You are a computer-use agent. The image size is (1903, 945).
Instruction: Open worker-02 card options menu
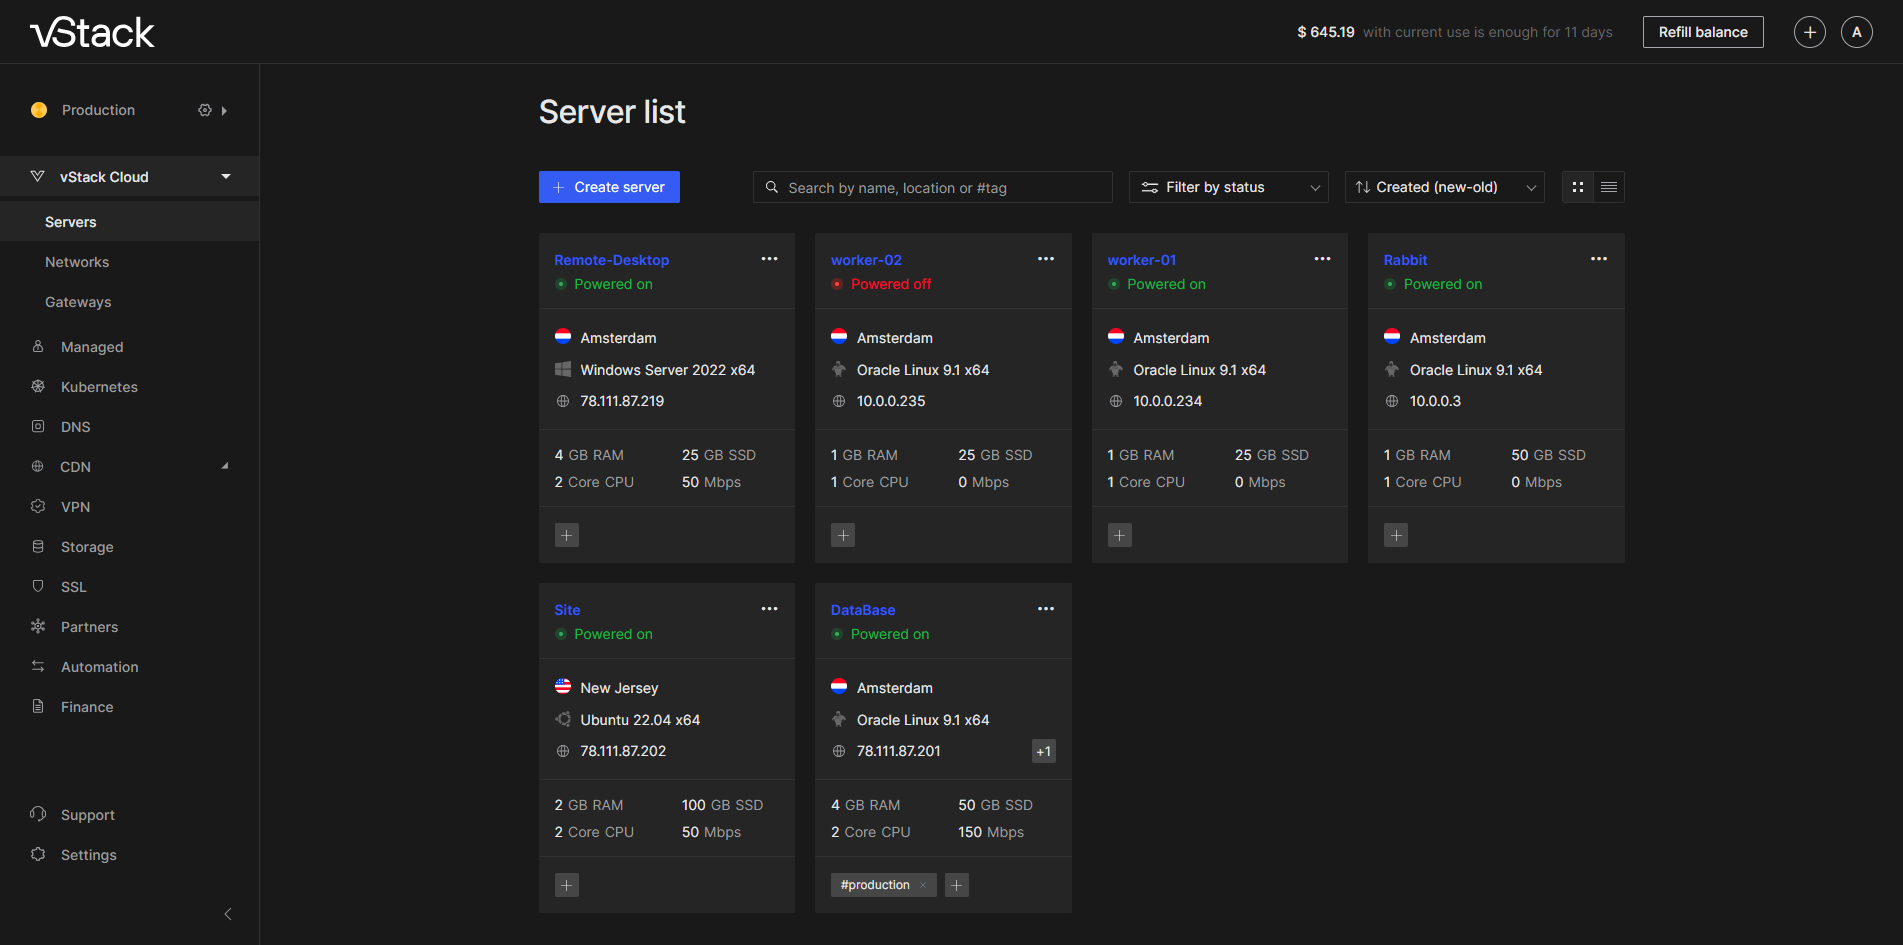1046,259
